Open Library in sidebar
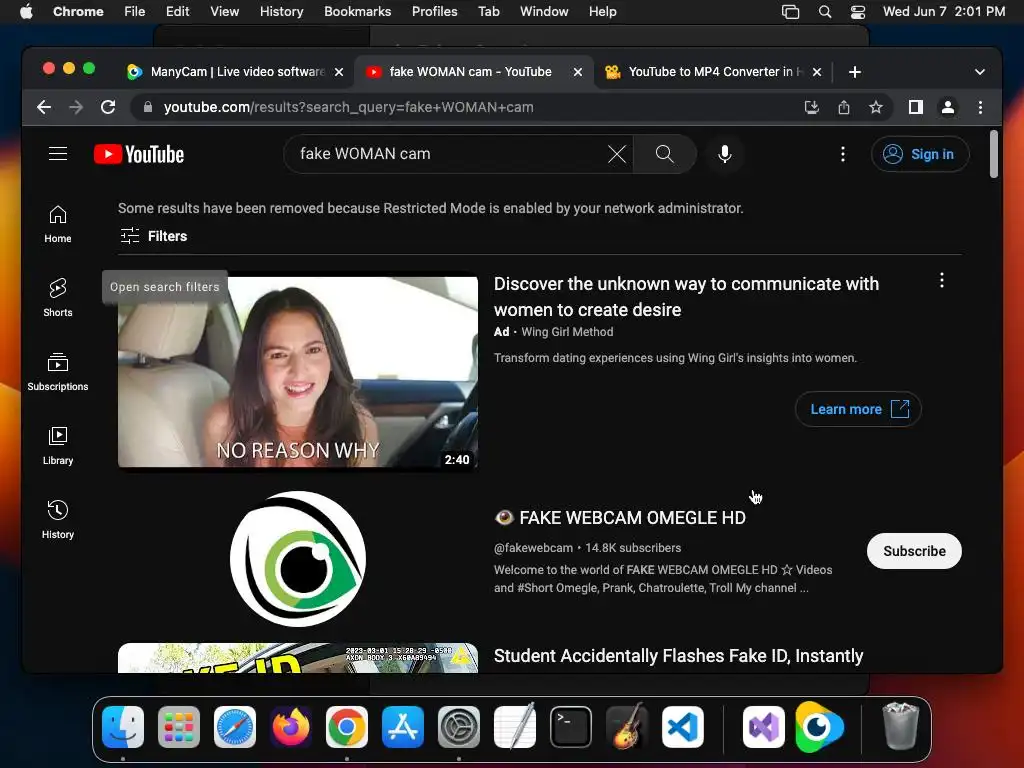Viewport: 1024px width, 768px height. click(58, 445)
